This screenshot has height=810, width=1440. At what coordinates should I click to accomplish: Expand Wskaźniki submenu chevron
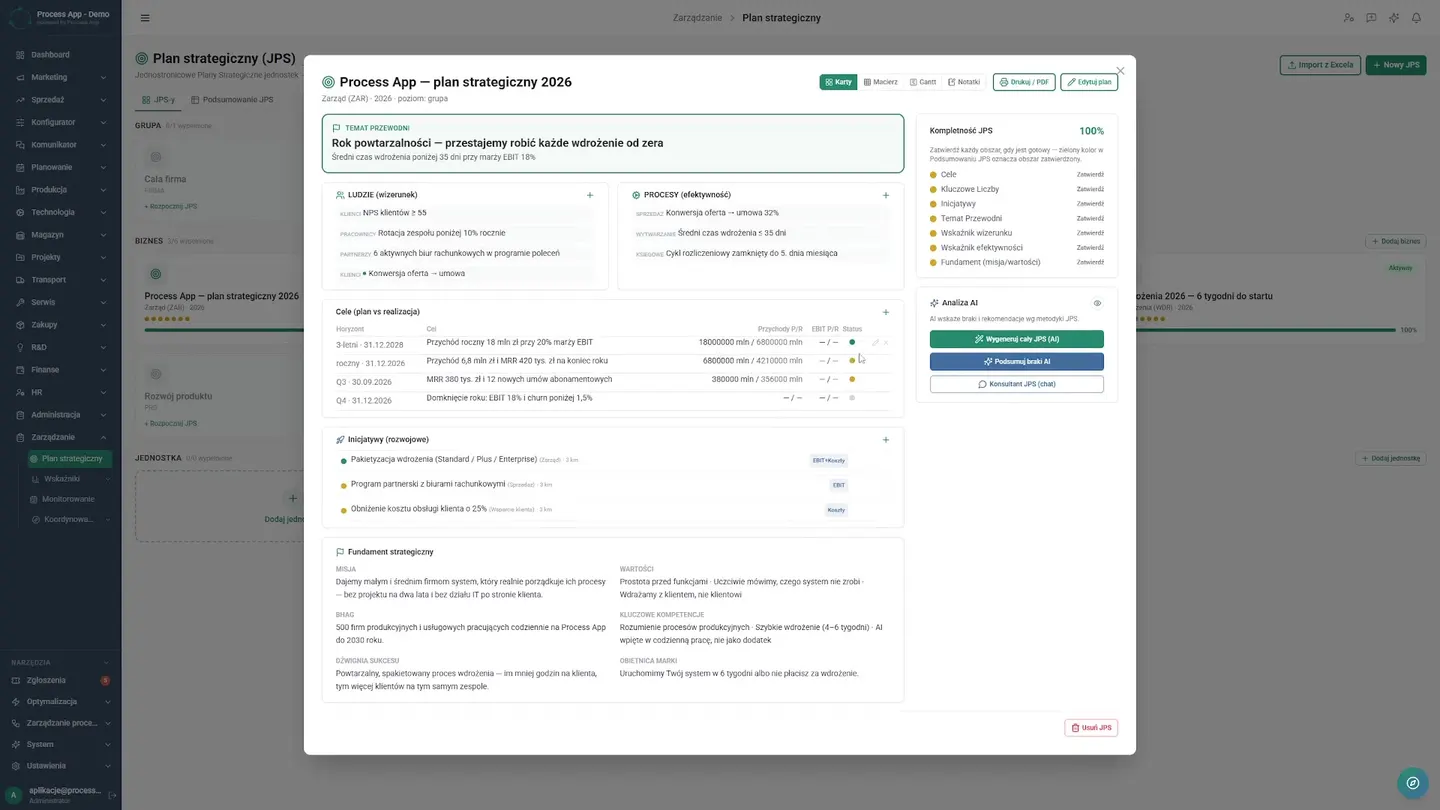coord(107,479)
